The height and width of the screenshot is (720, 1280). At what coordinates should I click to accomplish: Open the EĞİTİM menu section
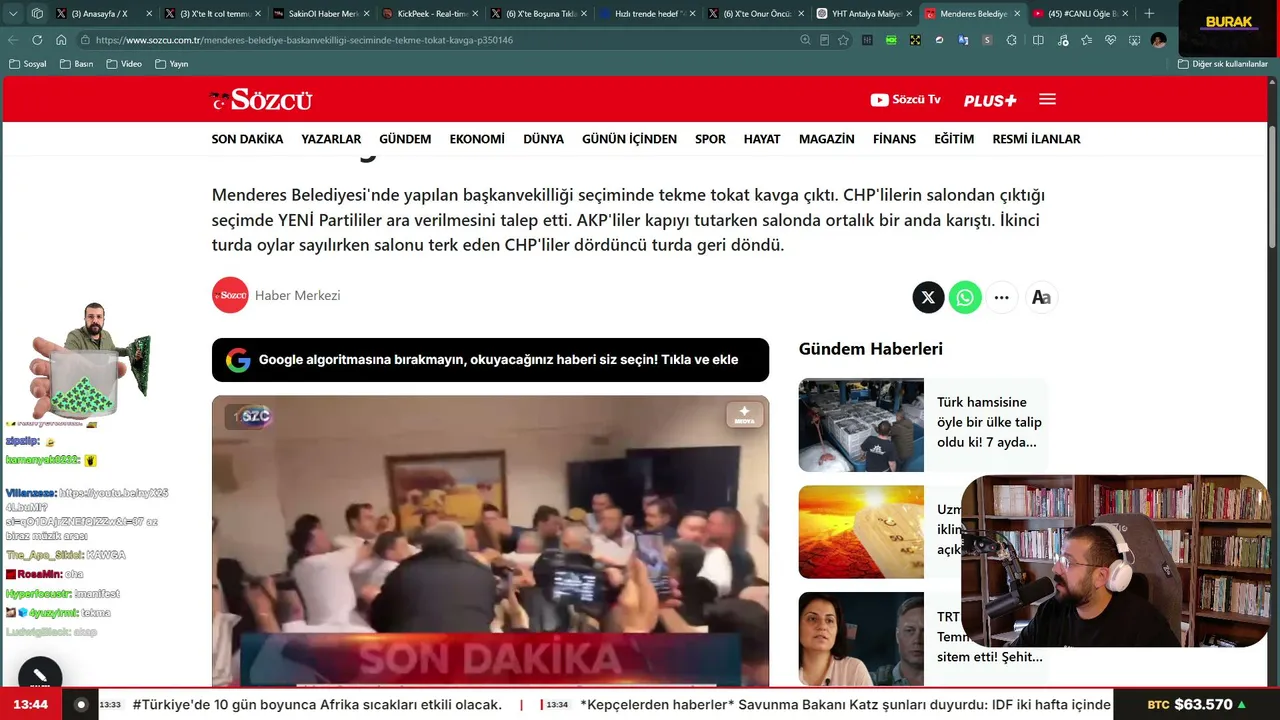[954, 139]
